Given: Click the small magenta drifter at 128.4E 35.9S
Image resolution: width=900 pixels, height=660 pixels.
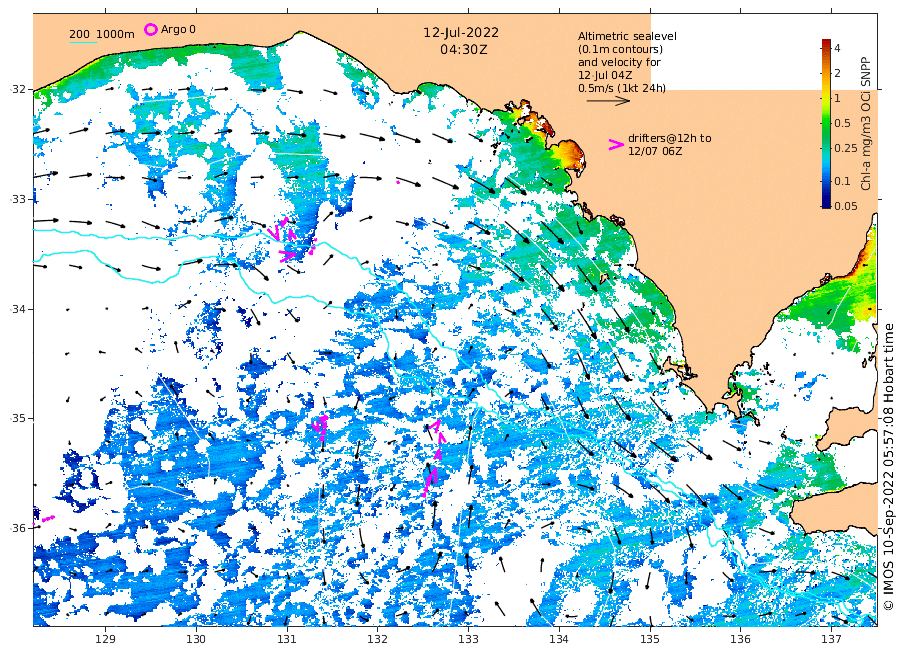Looking at the screenshot, I should [48, 519].
